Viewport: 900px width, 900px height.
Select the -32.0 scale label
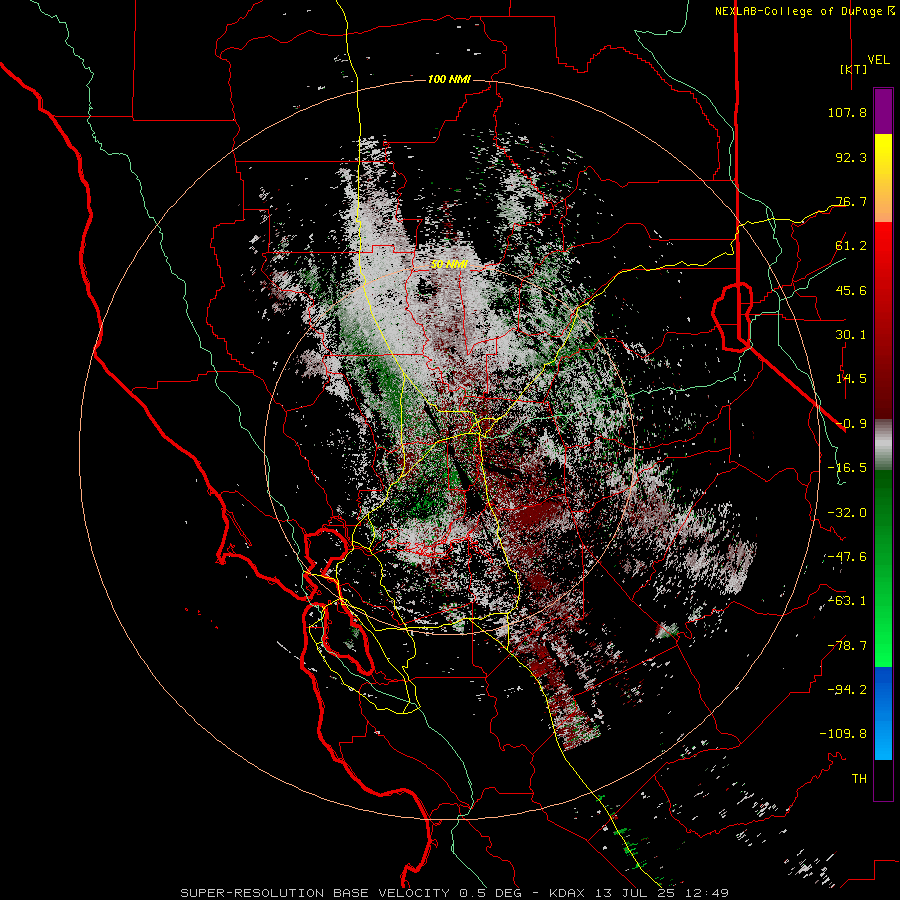point(847,513)
